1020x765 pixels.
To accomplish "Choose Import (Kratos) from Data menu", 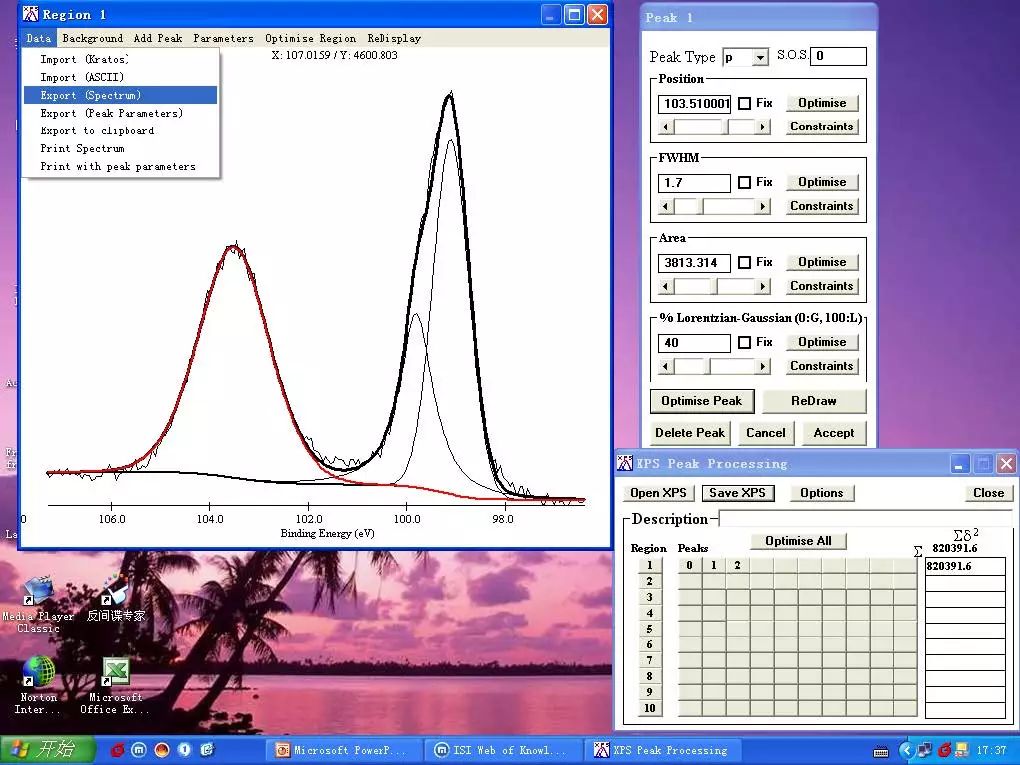I will 120,59.
